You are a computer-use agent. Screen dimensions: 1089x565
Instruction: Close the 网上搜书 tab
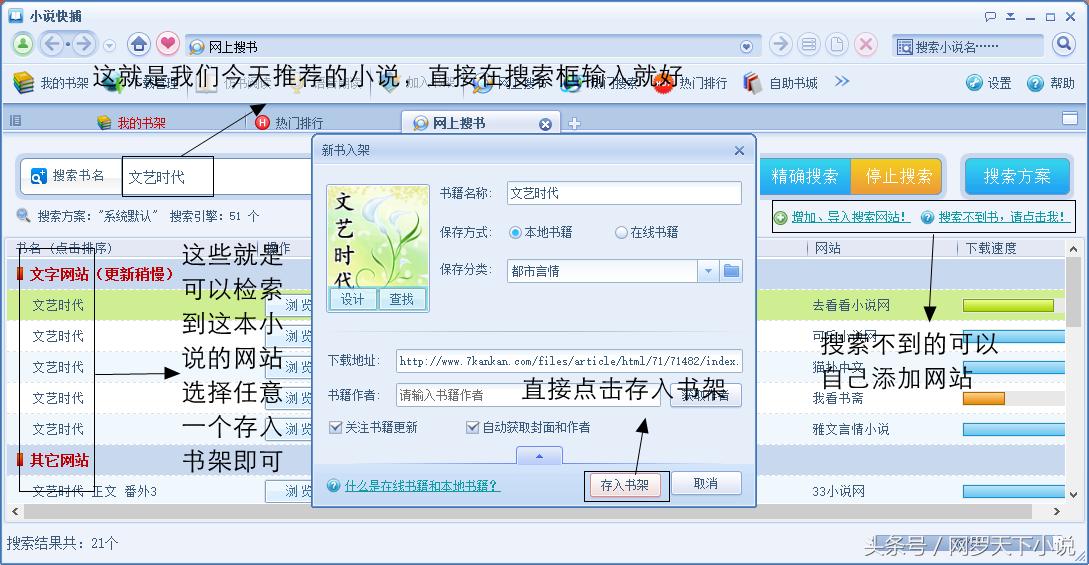tap(545, 124)
